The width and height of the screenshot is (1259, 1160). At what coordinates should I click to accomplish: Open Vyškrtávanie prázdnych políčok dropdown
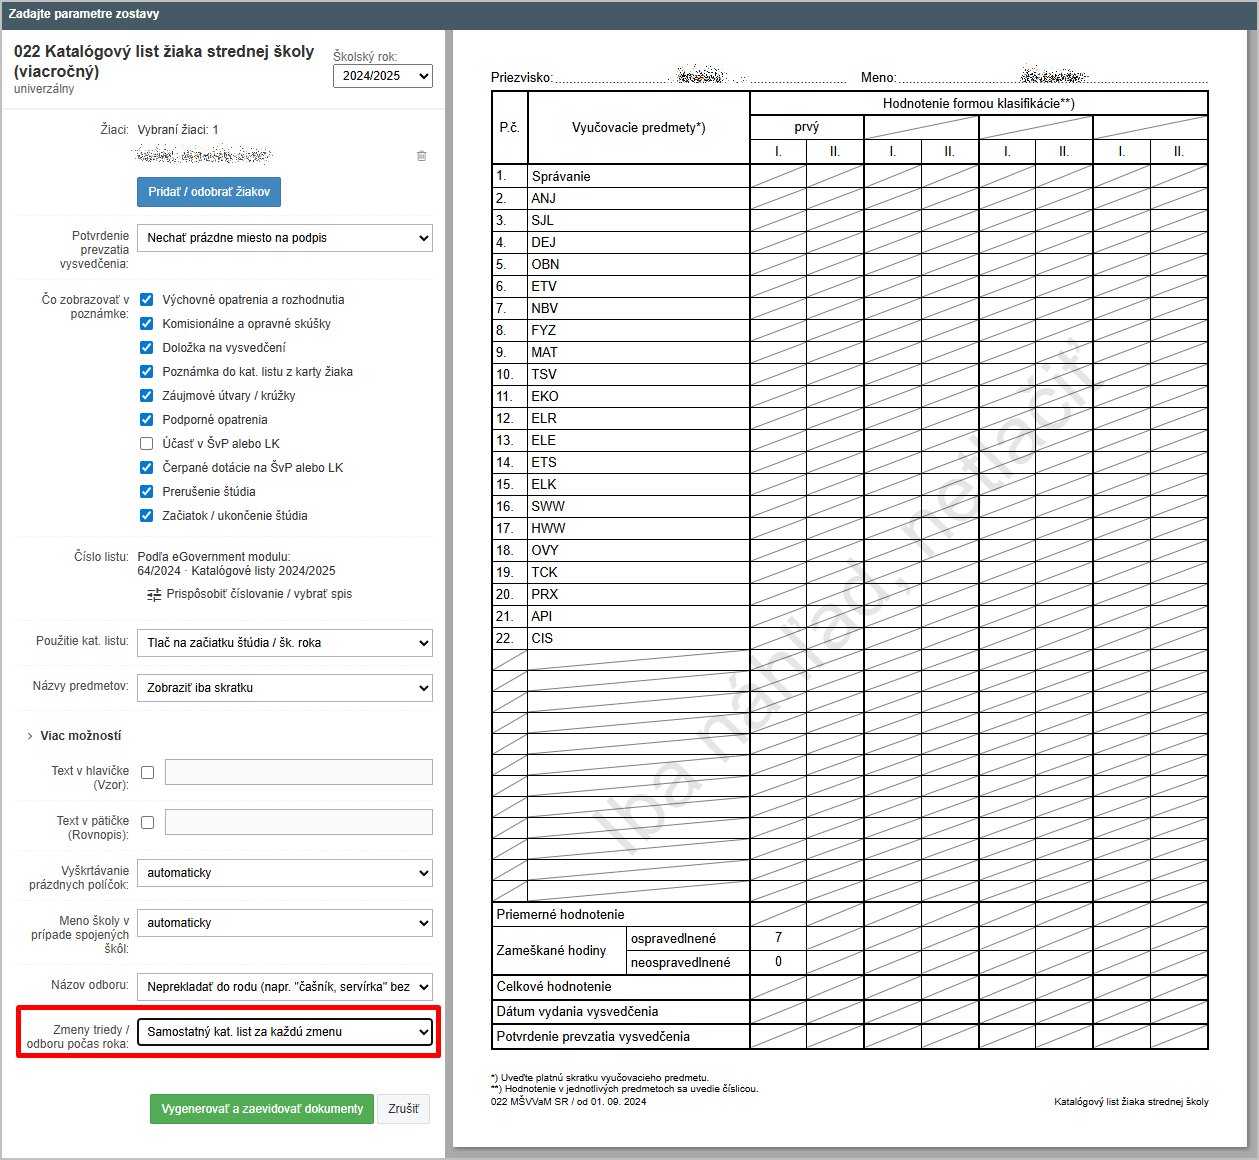pyautogui.click(x=285, y=873)
